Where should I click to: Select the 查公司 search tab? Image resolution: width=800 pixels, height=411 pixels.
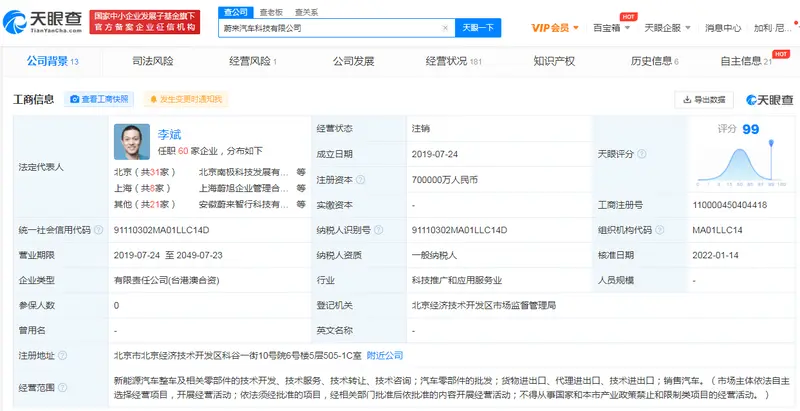235,12
